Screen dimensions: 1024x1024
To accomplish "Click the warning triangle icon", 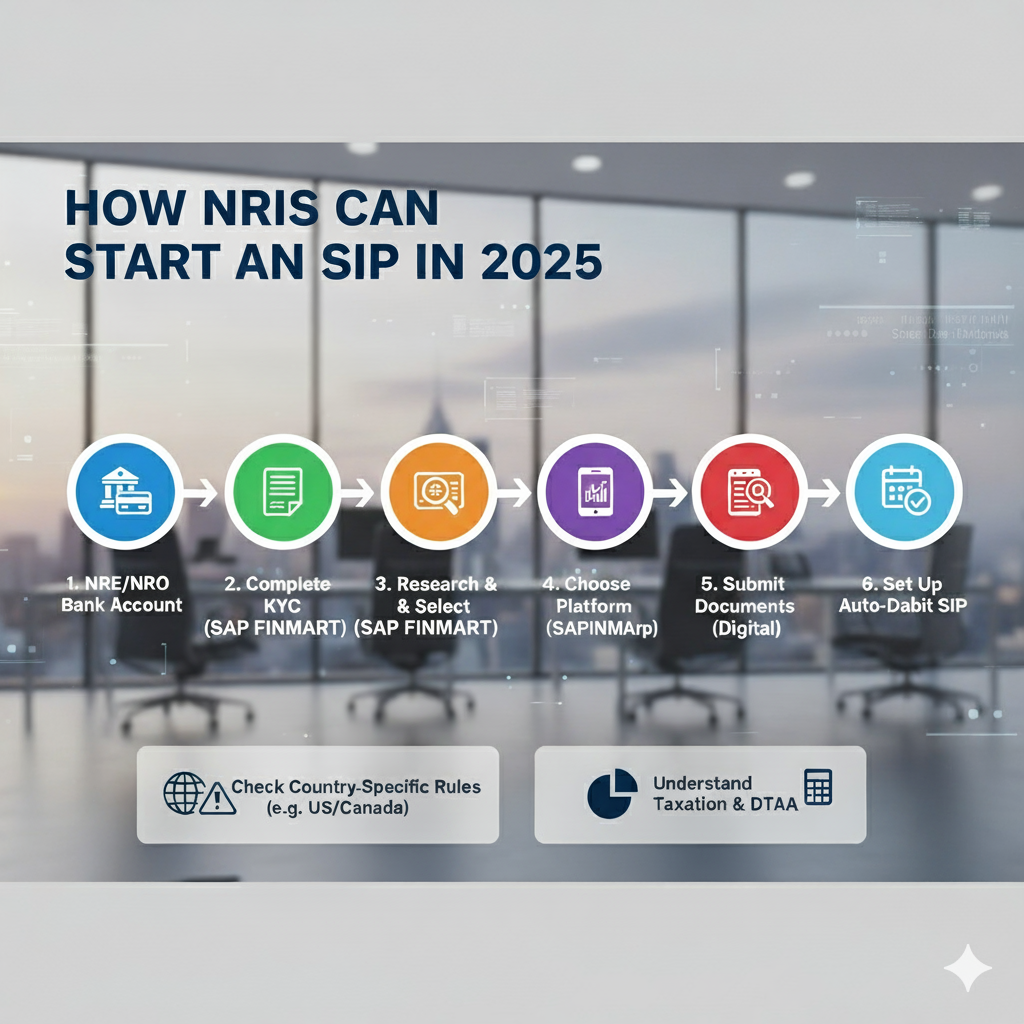I will 217,798.
